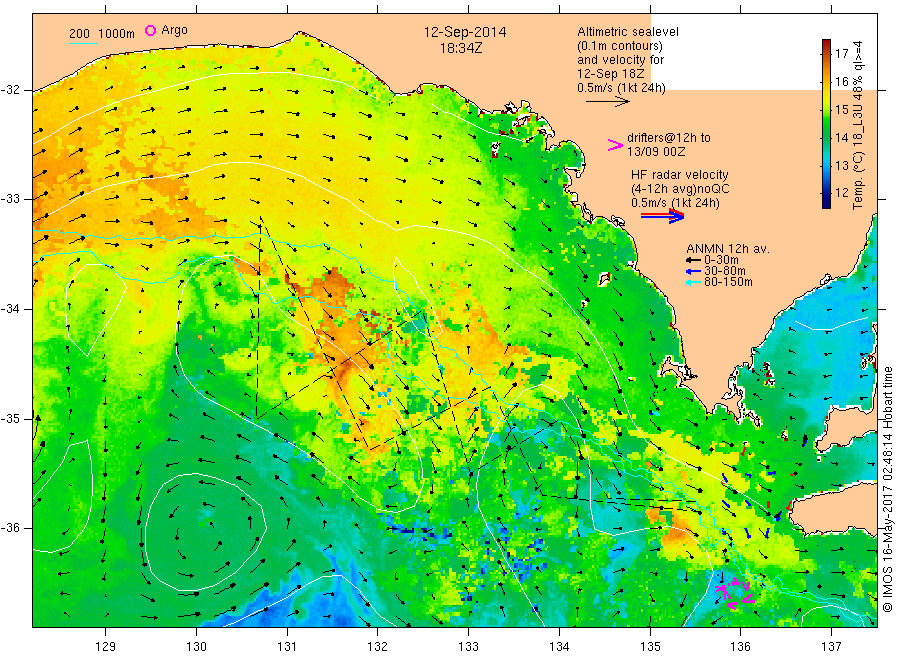
Task: Click the 'Altimetric sealevel' legend text
Action: point(628,32)
